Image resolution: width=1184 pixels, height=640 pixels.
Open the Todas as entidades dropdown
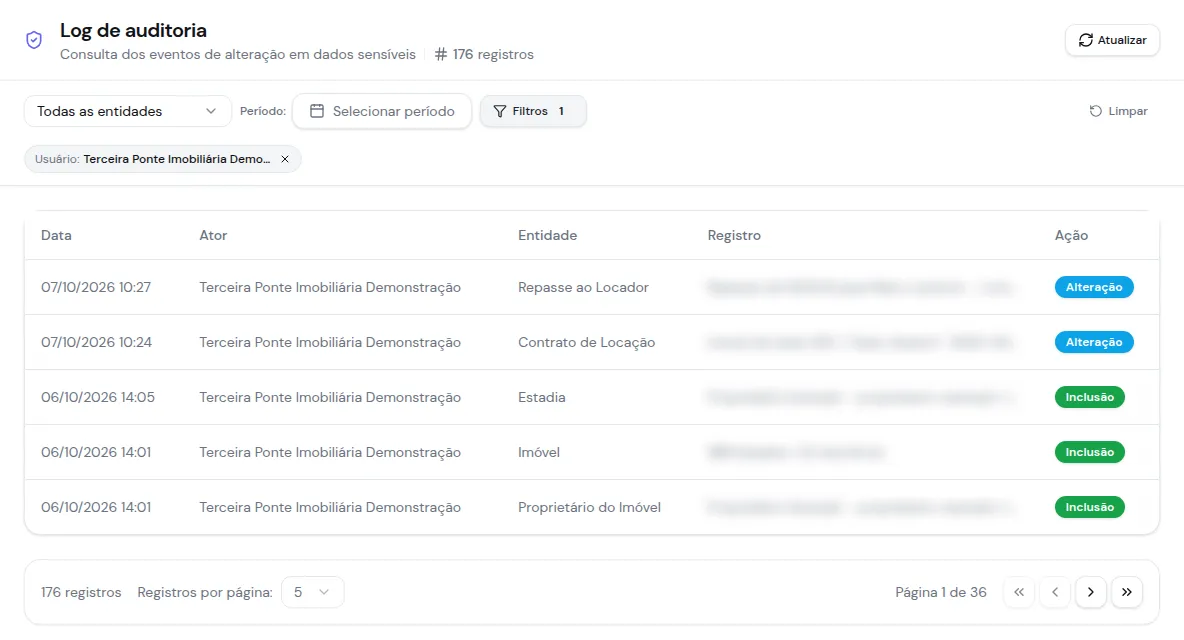coord(128,111)
